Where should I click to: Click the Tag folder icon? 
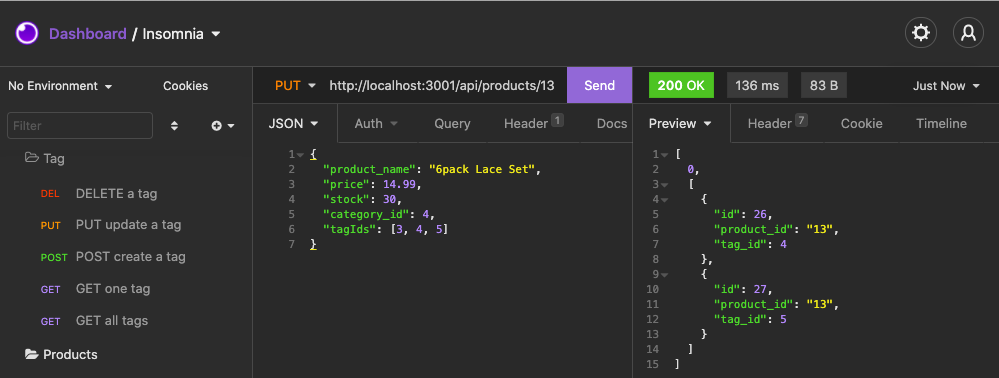tap(31, 157)
